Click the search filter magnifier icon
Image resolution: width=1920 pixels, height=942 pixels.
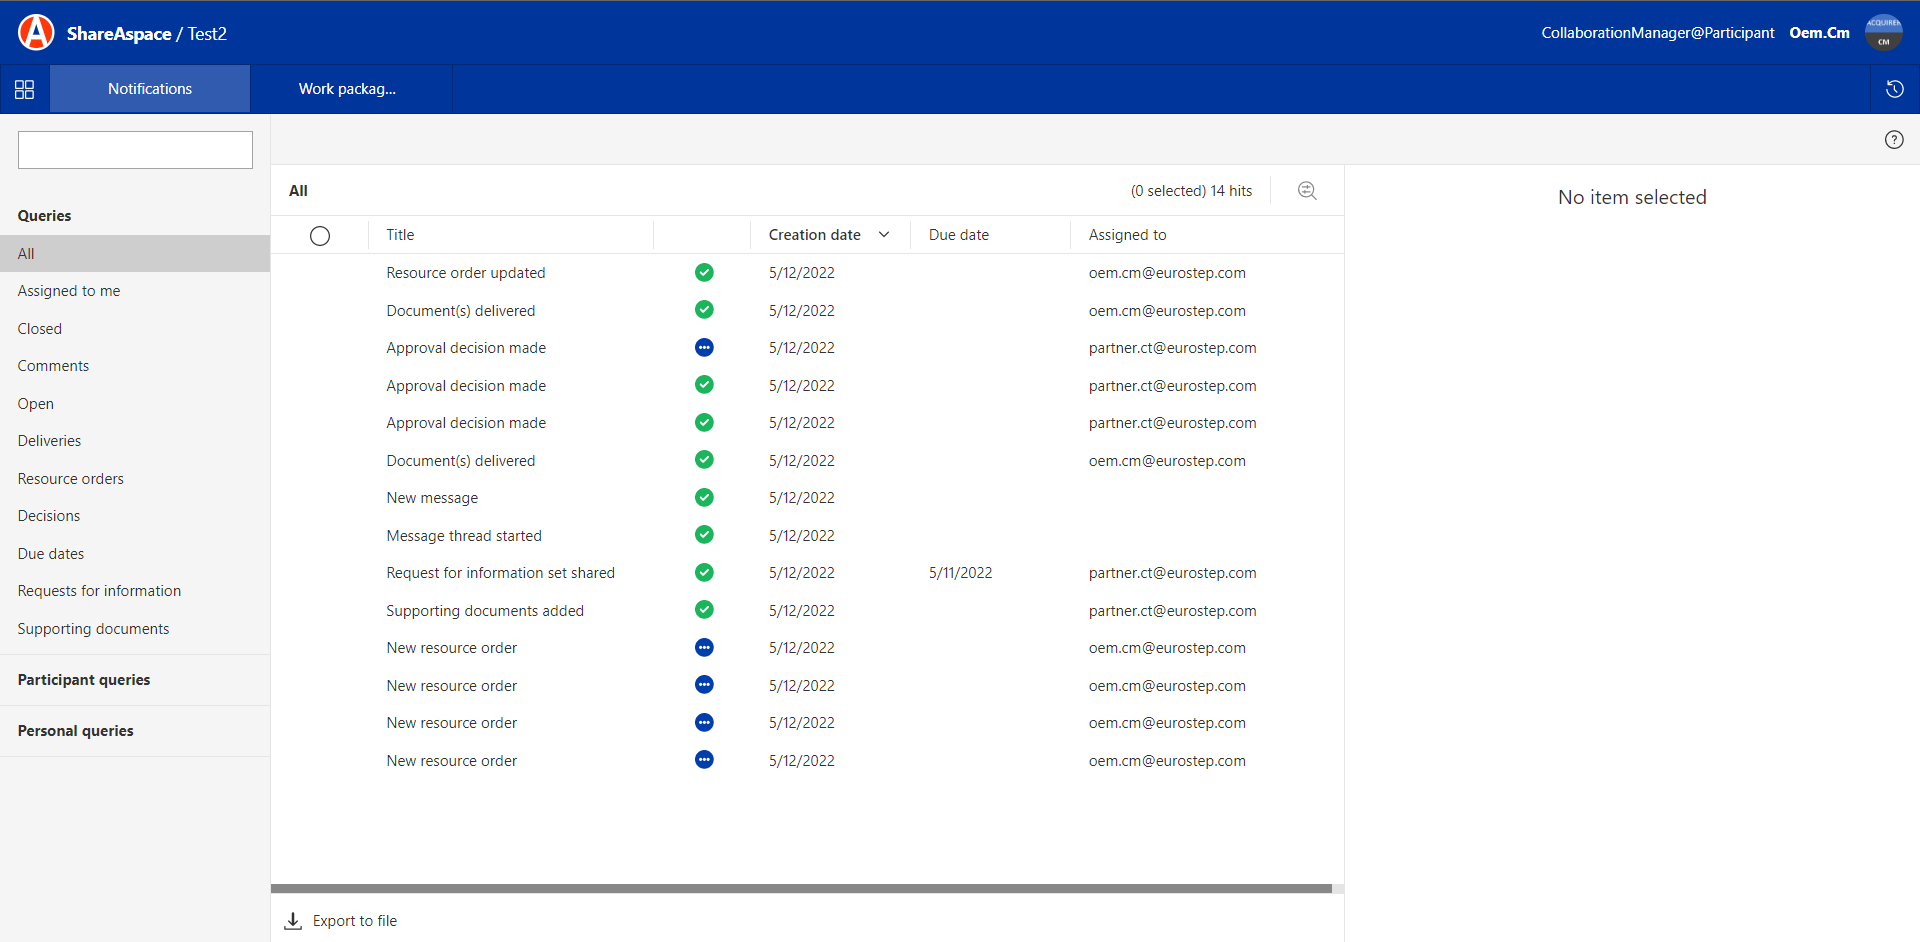[x=1306, y=191]
